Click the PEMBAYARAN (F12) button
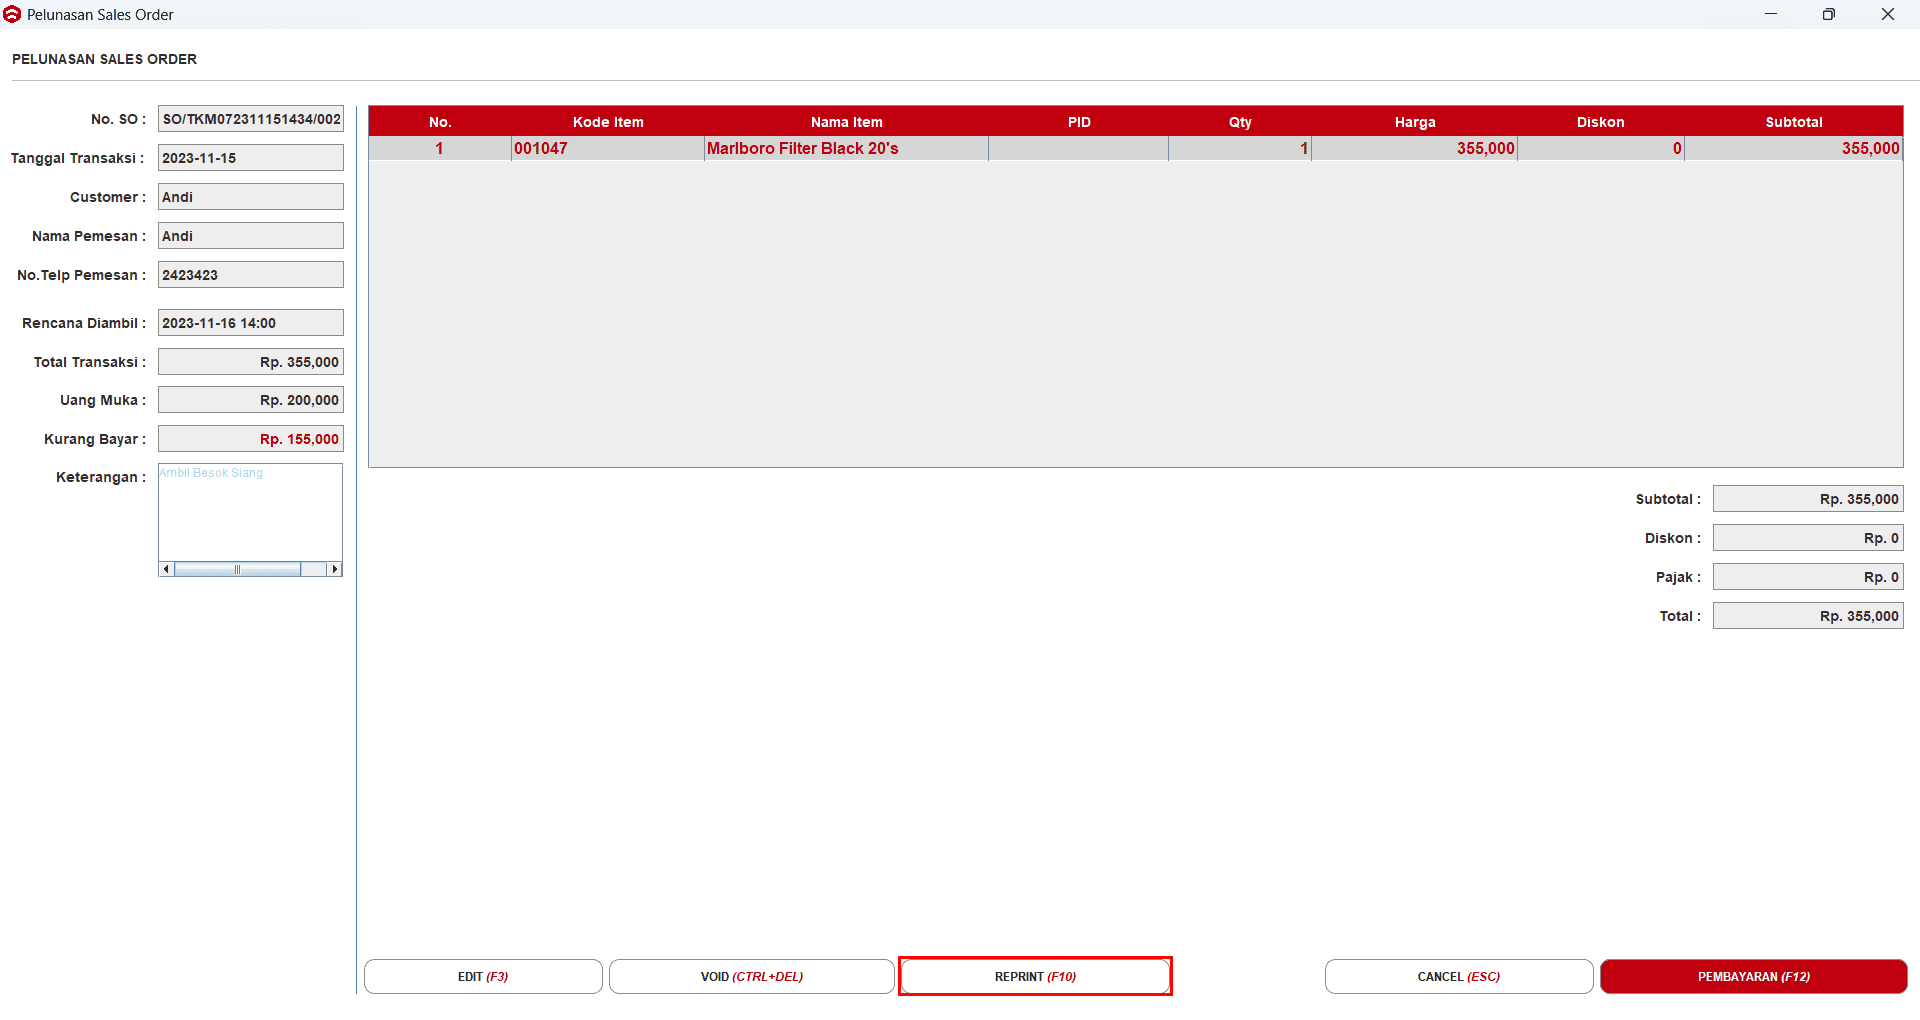The image size is (1920, 1020). (1754, 976)
